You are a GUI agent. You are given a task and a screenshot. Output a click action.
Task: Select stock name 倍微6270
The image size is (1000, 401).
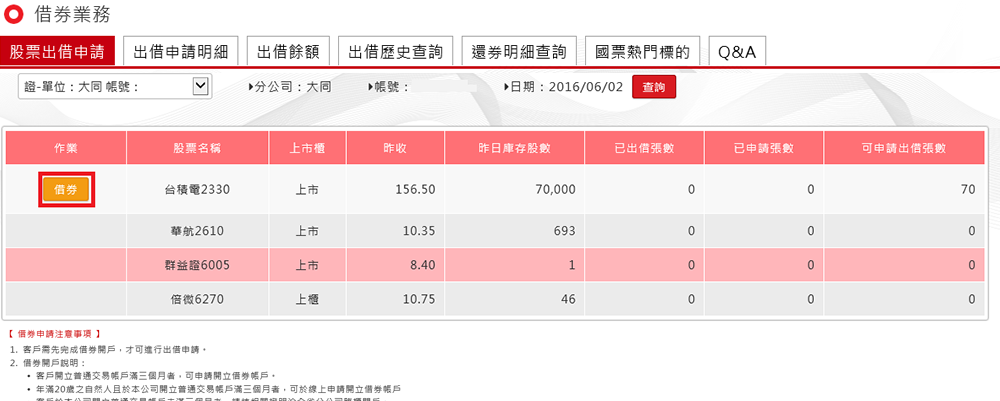197,298
